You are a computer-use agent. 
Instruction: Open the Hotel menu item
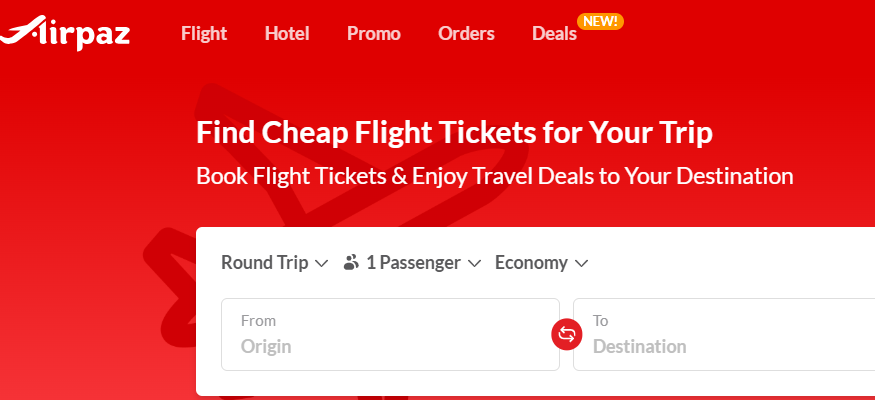(x=287, y=34)
